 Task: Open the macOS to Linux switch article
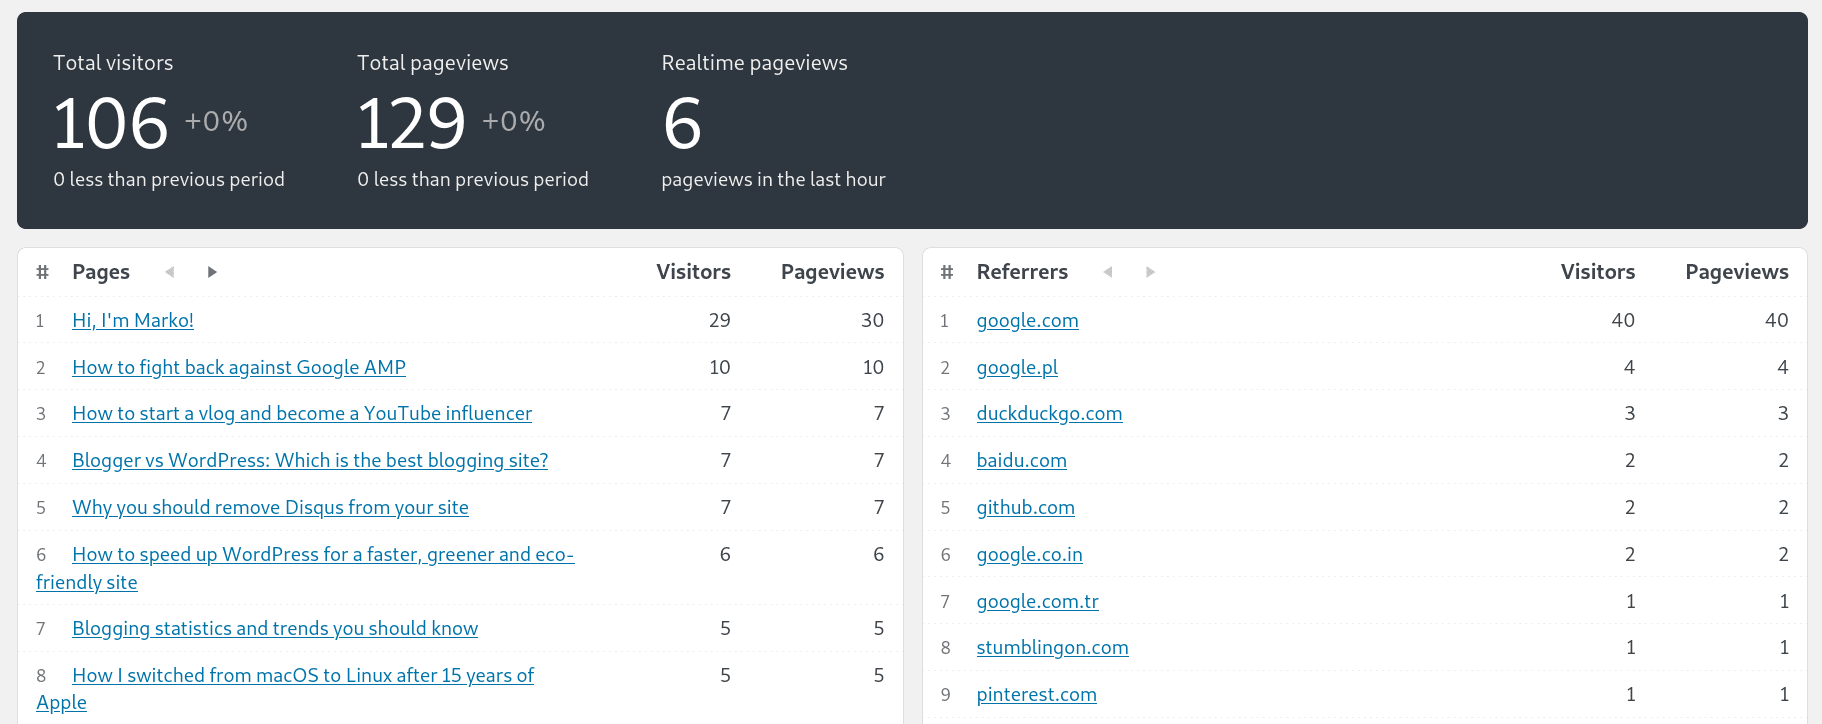tap(303, 675)
